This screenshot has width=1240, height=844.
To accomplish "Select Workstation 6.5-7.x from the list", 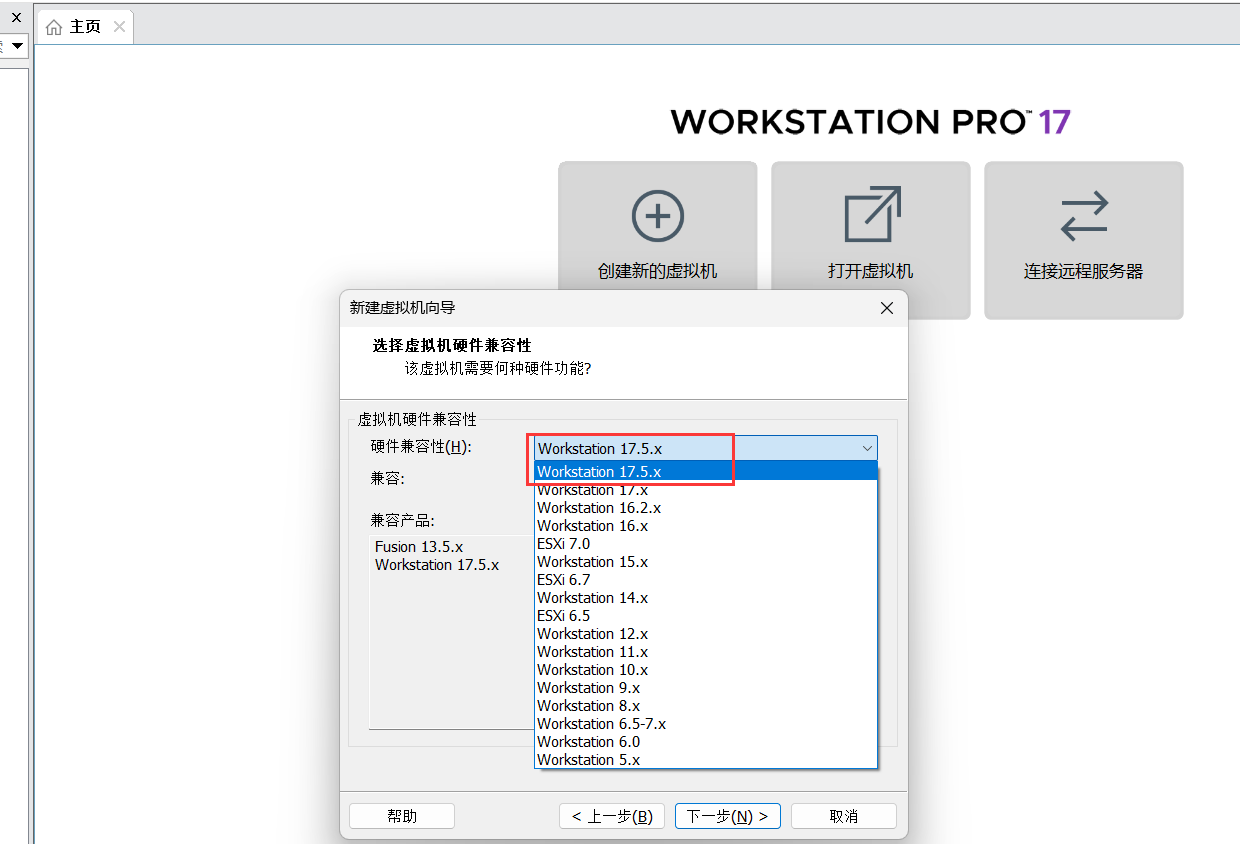I will tap(706, 724).
